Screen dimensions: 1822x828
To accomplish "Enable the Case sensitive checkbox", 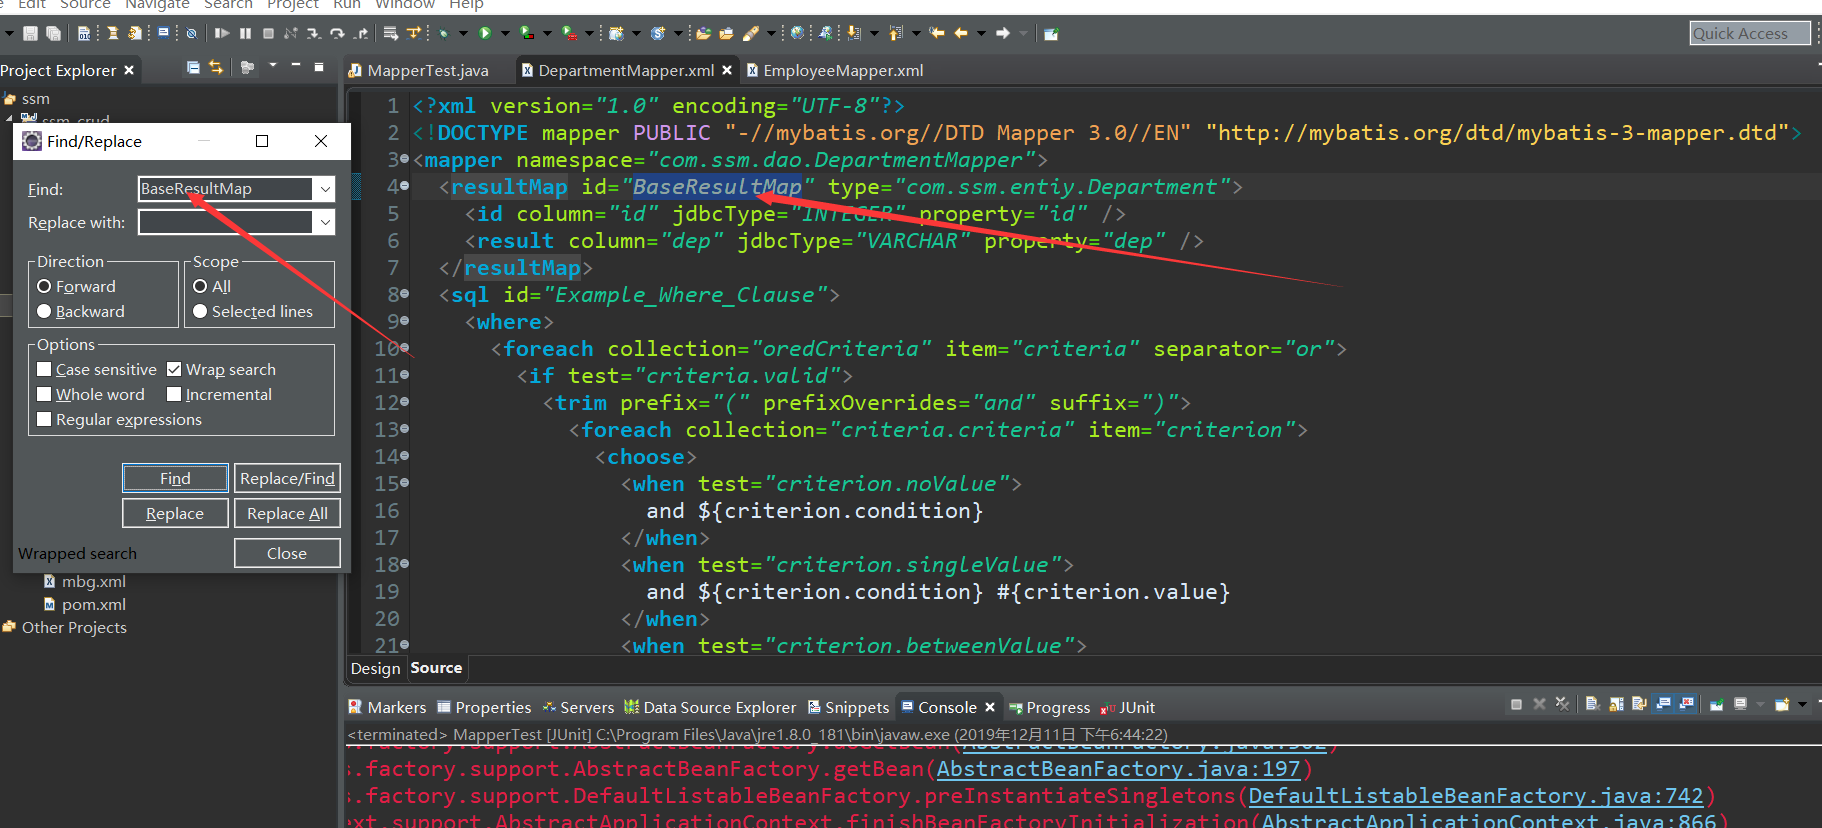I will [x=44, y=369].
